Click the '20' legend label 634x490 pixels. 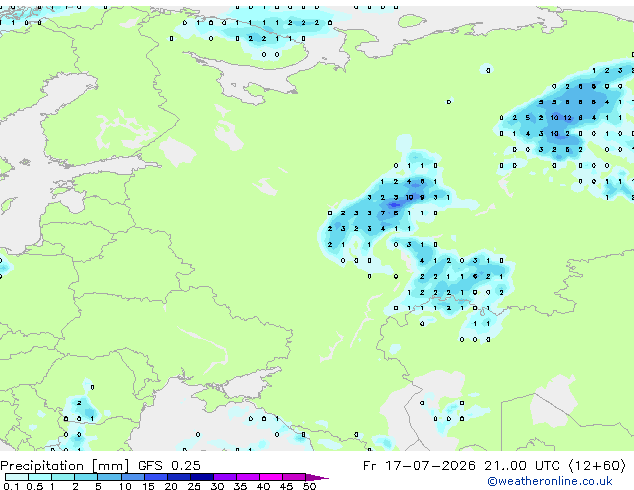coord(171,486)
